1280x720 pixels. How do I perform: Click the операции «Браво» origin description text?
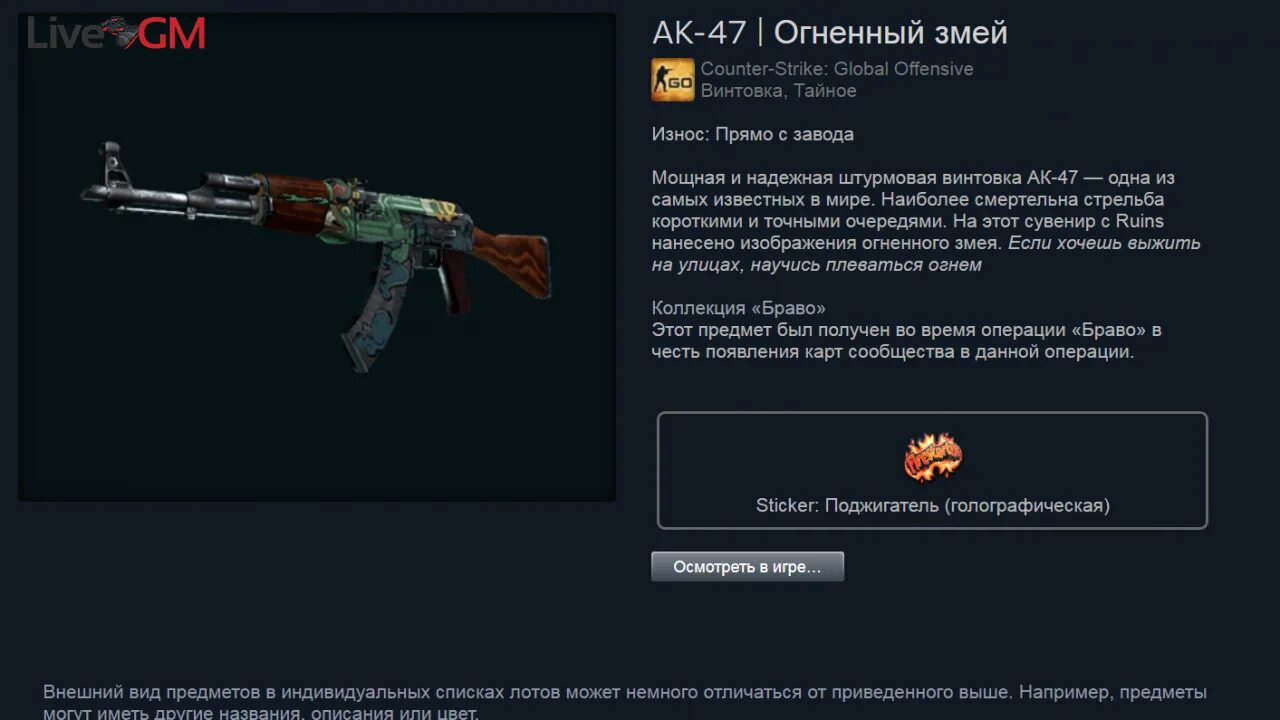pos(906,341)
